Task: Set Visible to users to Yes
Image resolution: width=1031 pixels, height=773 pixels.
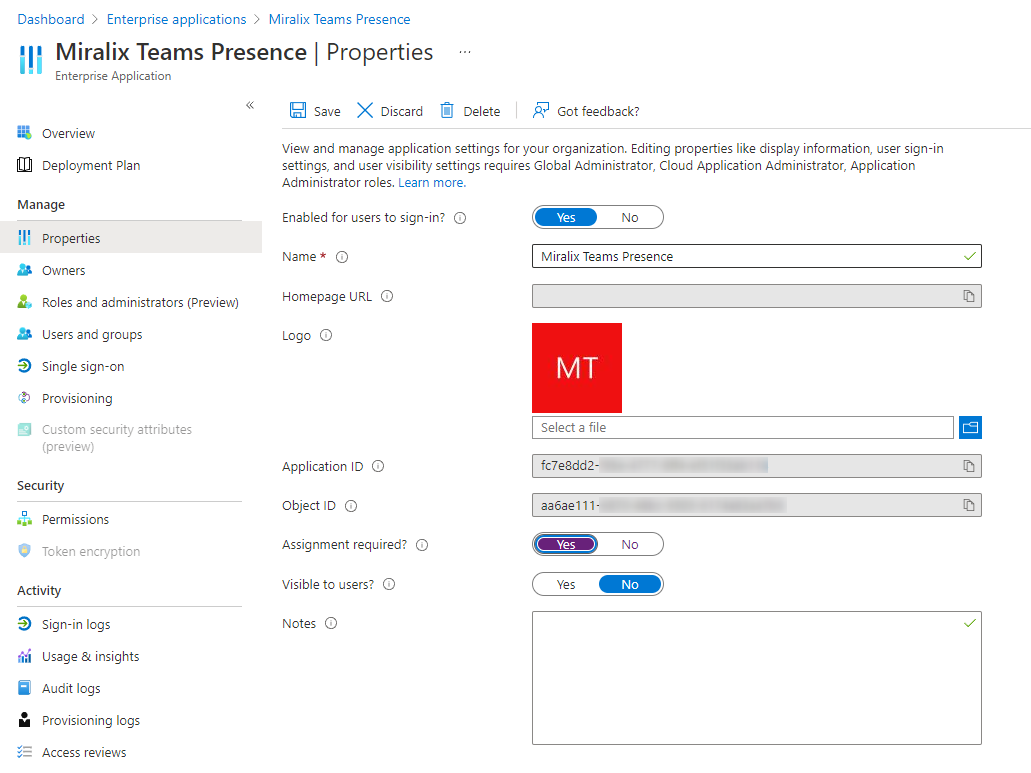Action: coord(565,584)
